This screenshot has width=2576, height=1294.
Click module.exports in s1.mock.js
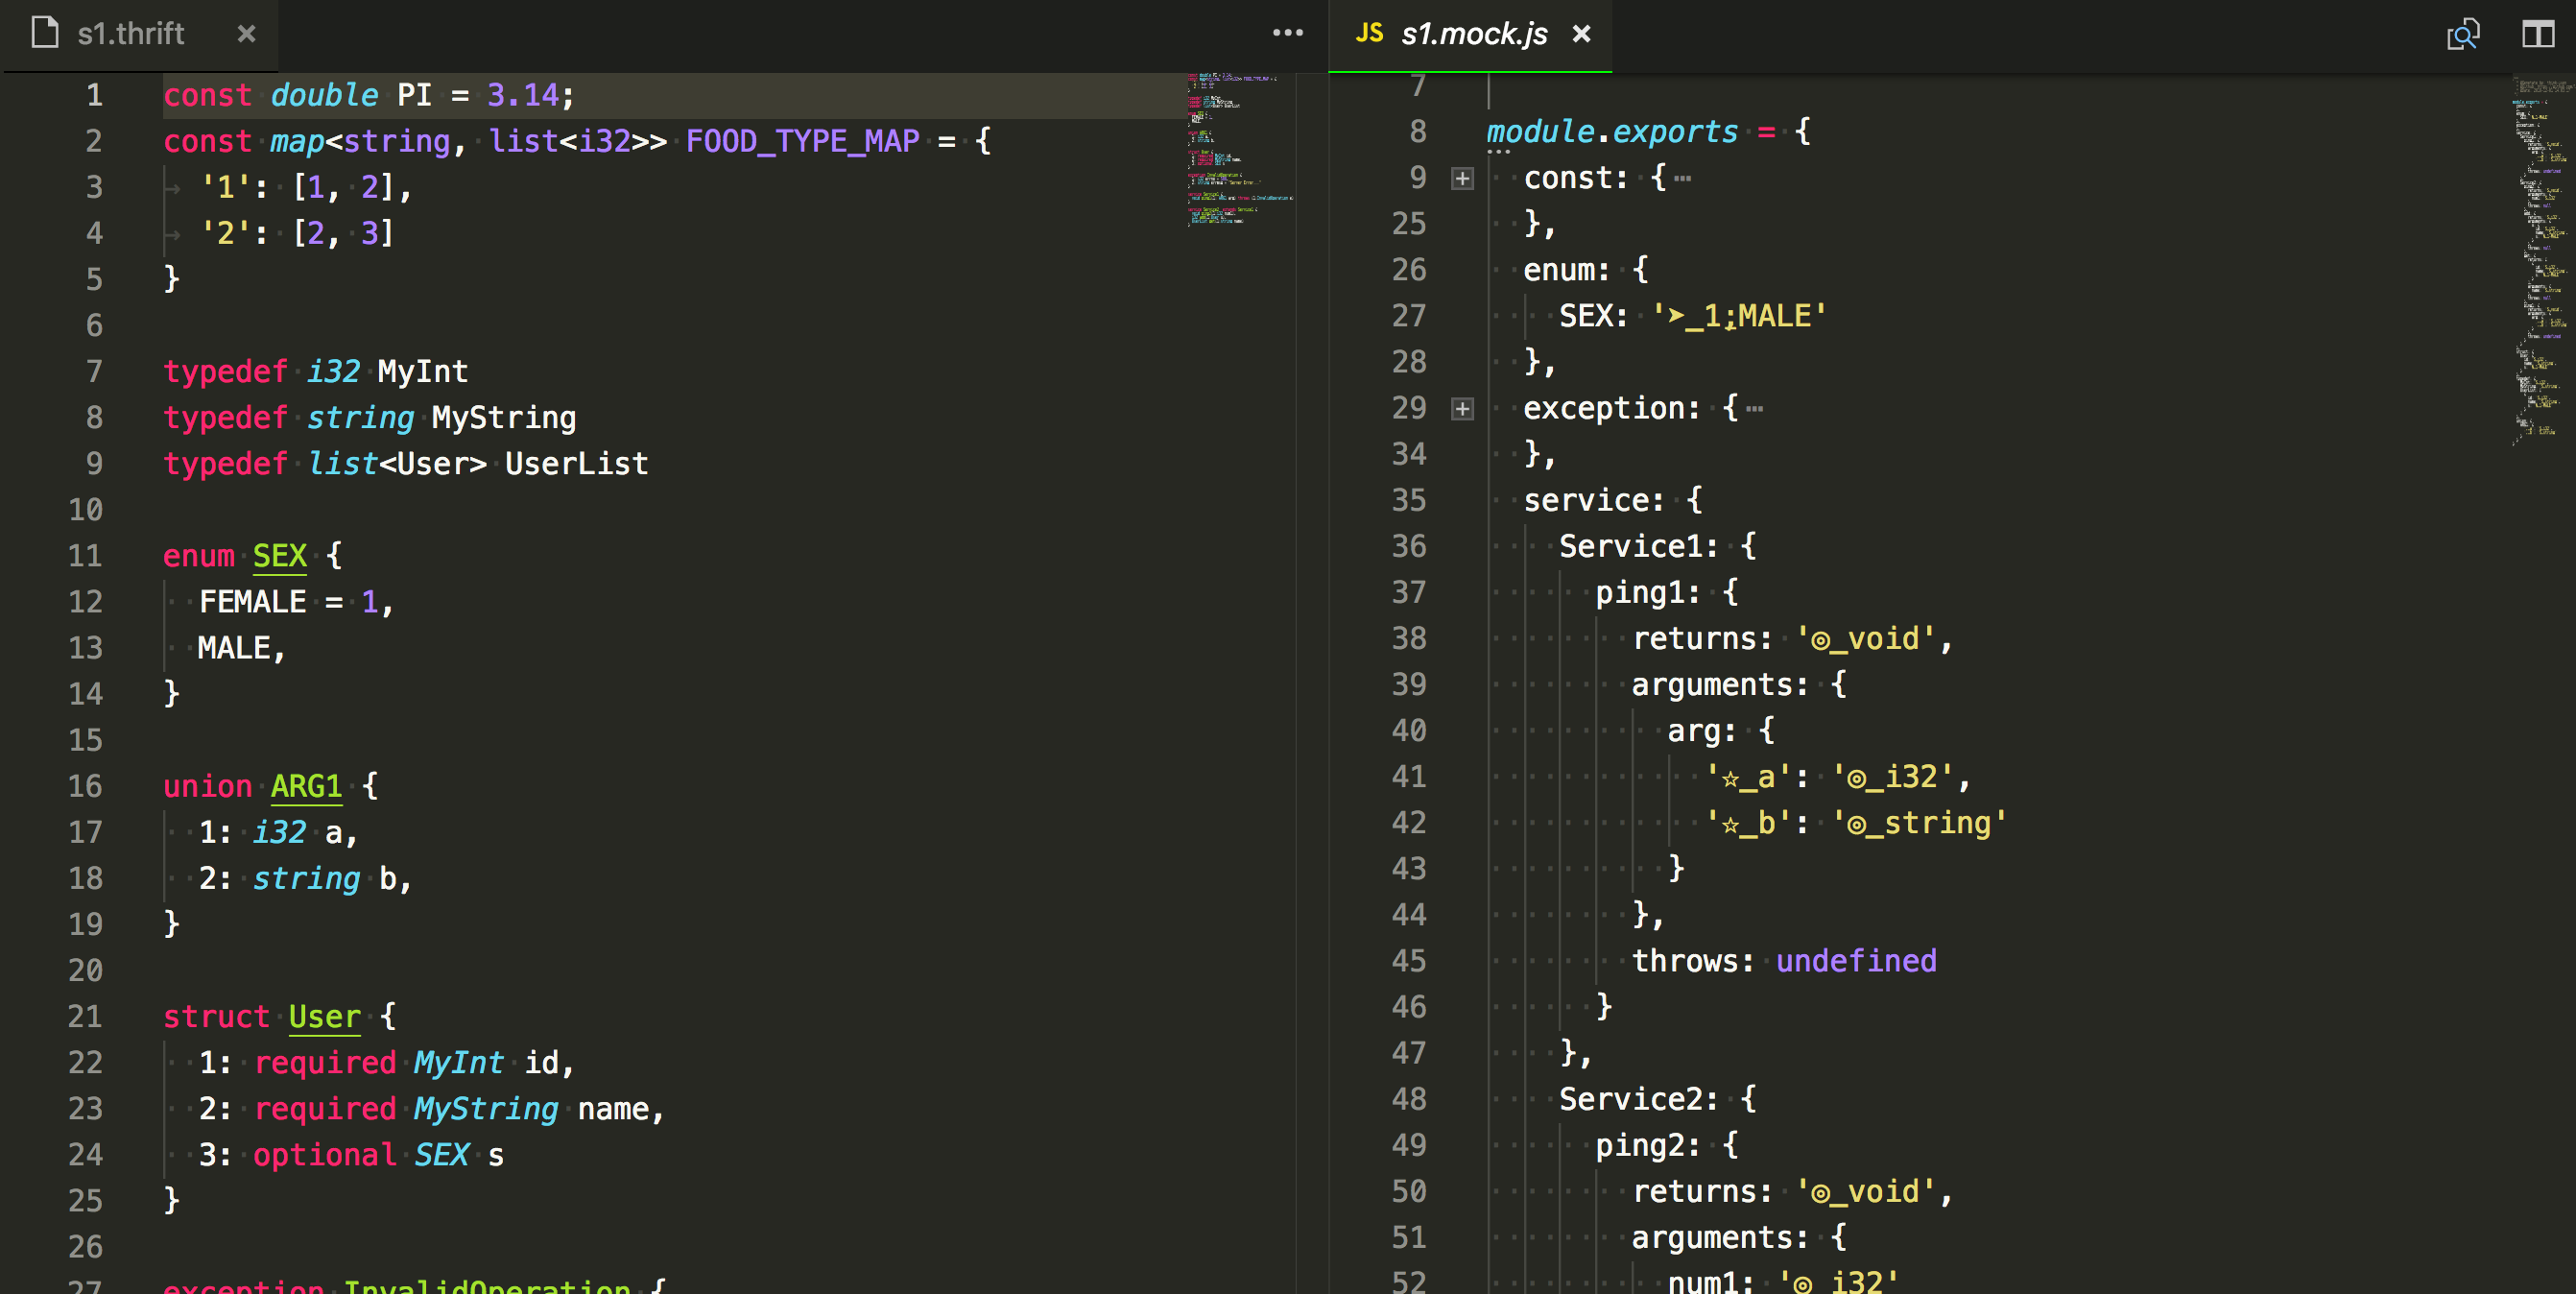pos(1612,132)
